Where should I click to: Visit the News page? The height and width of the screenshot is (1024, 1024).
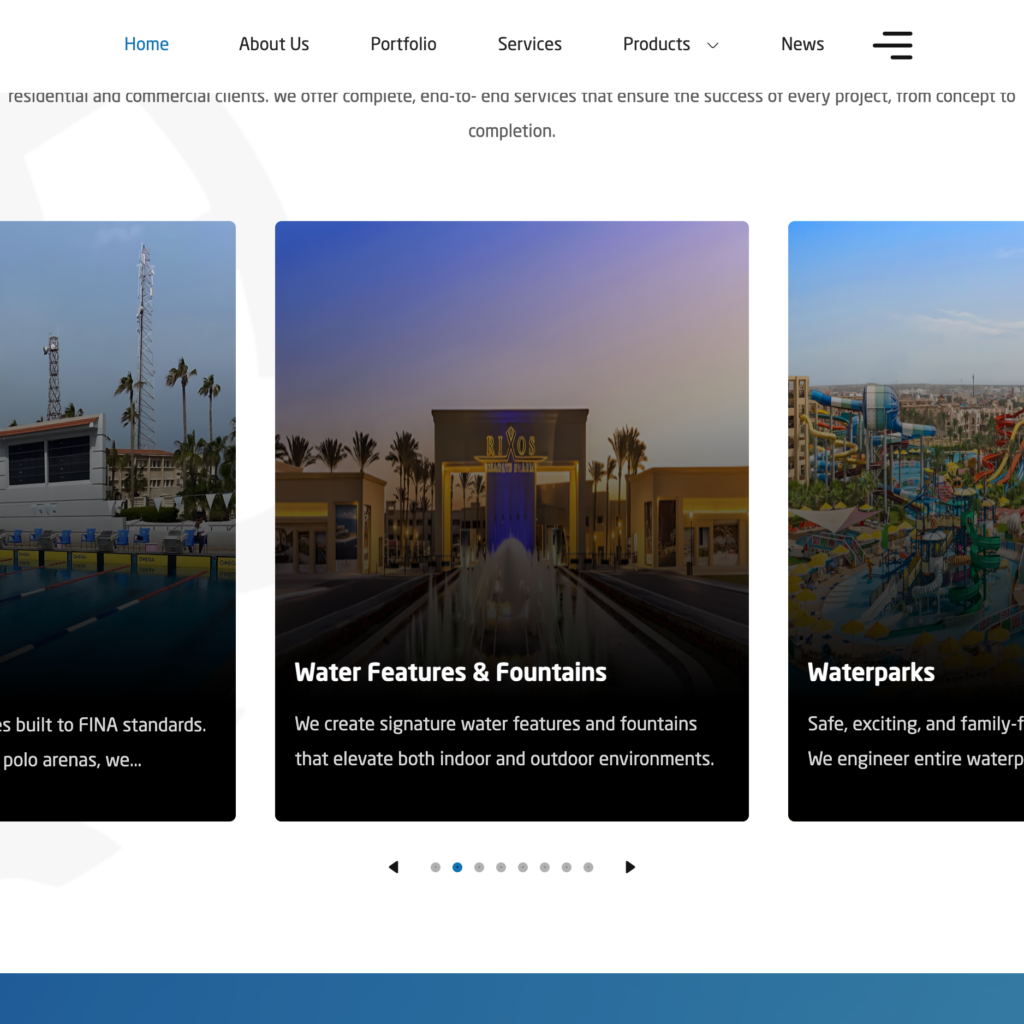pyautogui.click(x=802, y=44)
